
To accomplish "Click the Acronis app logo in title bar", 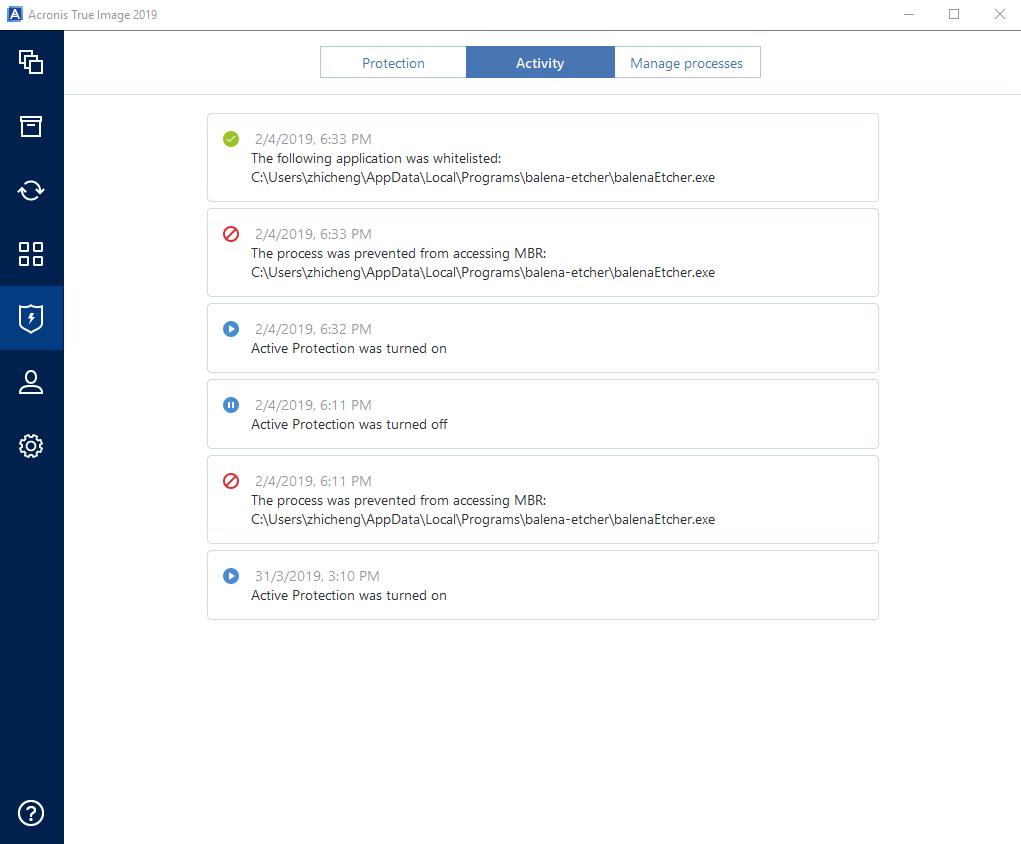I will coord(14,14).
